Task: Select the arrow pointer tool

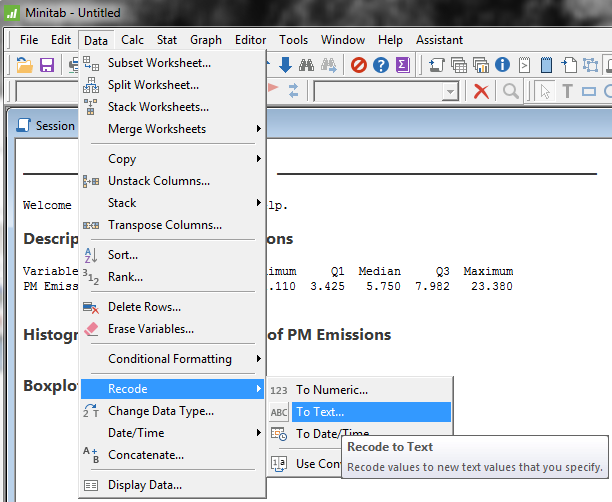Action: (x=545, y=92)
